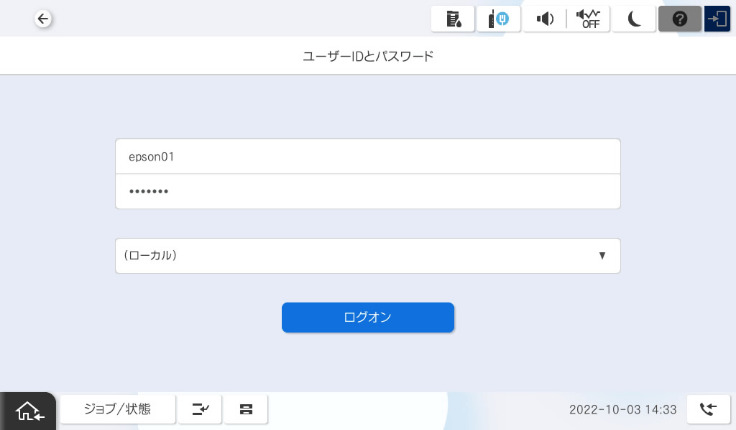This screenshot has width=736, height=430.
Task: Open the network connection status icon
Action: [x=498, y=19]
